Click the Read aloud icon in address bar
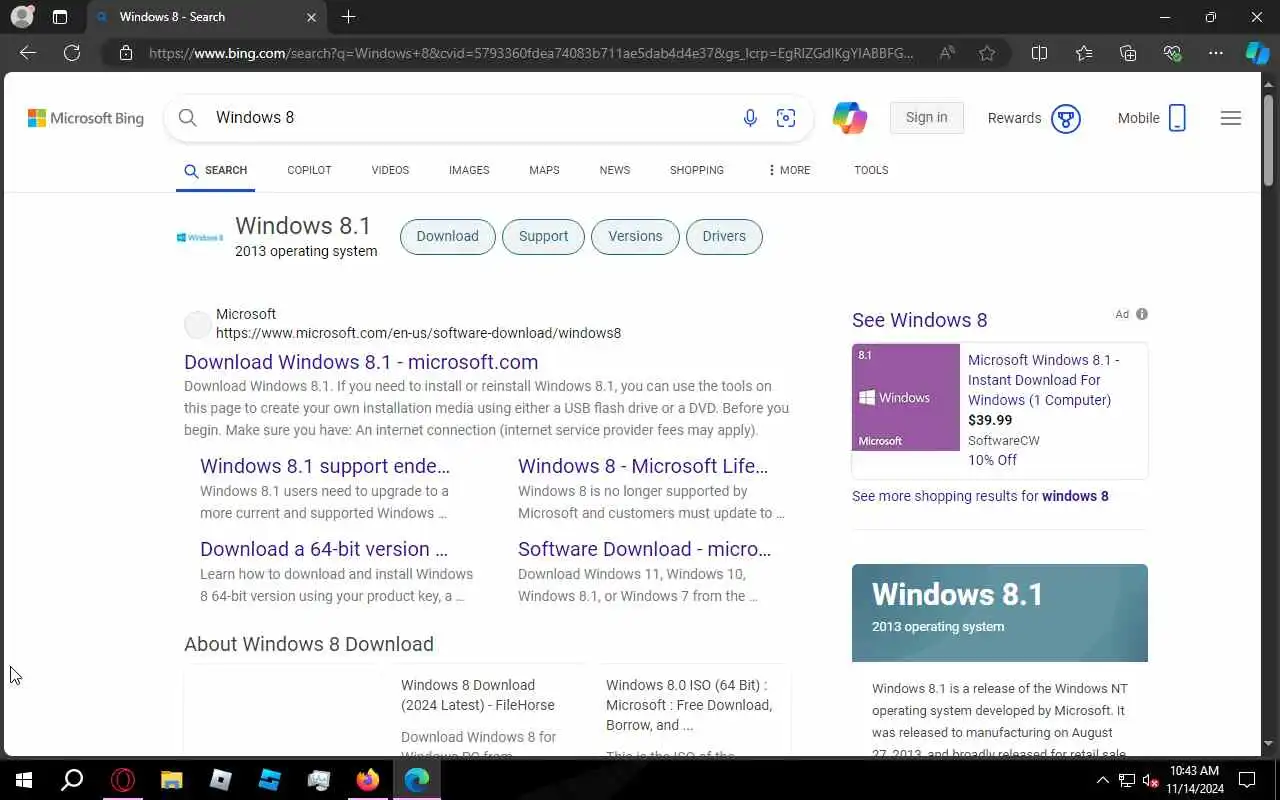This screenshot has height=800, width=1280. point(947,53)
